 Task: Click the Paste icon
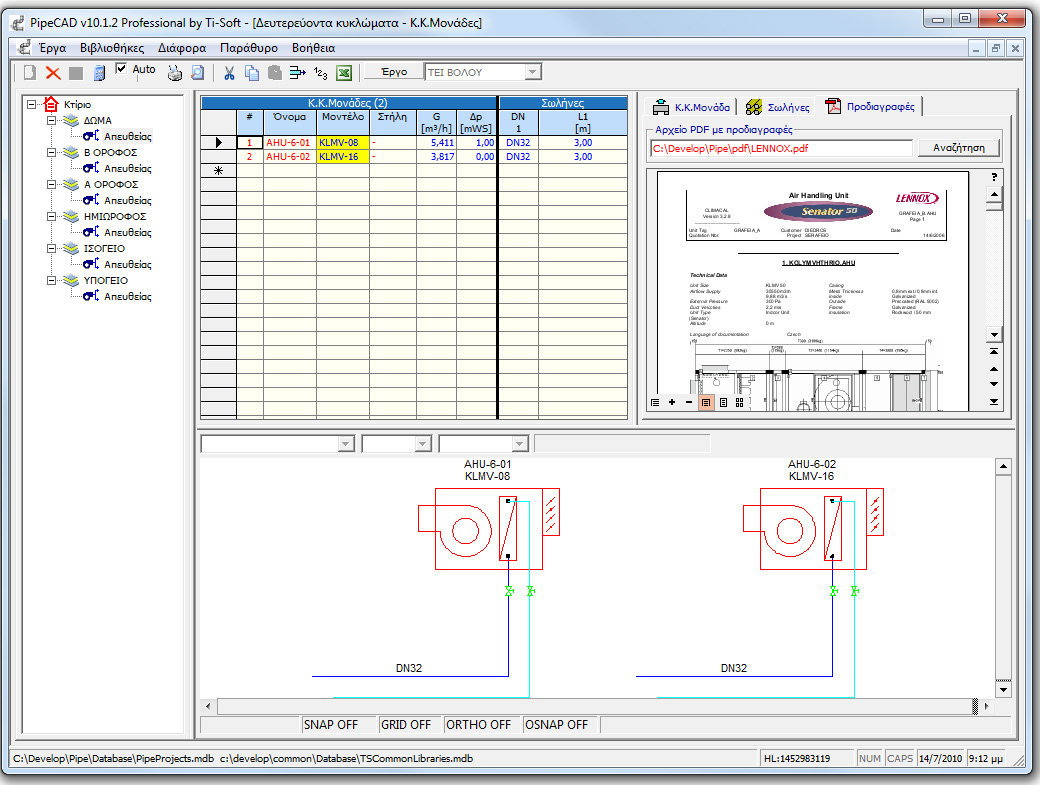click(x=277, y=71)
